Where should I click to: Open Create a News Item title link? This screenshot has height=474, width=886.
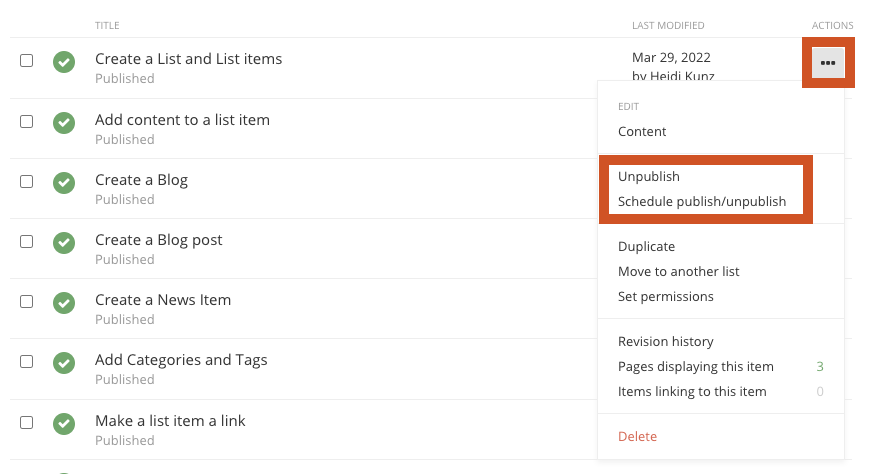tap(163, 300)
